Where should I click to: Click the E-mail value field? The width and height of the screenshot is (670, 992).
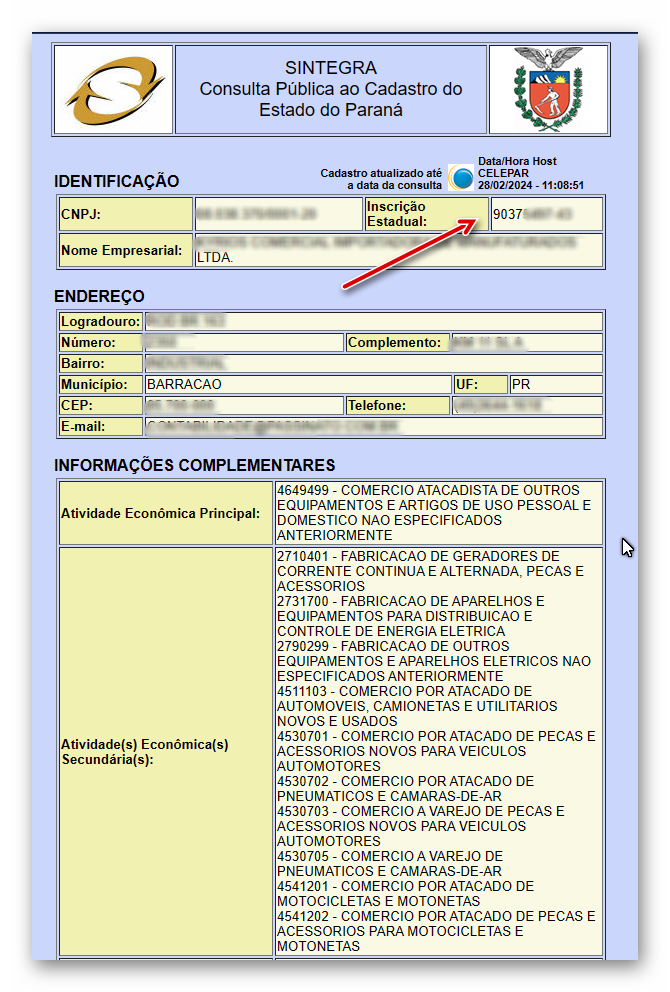tap(373, 427)
